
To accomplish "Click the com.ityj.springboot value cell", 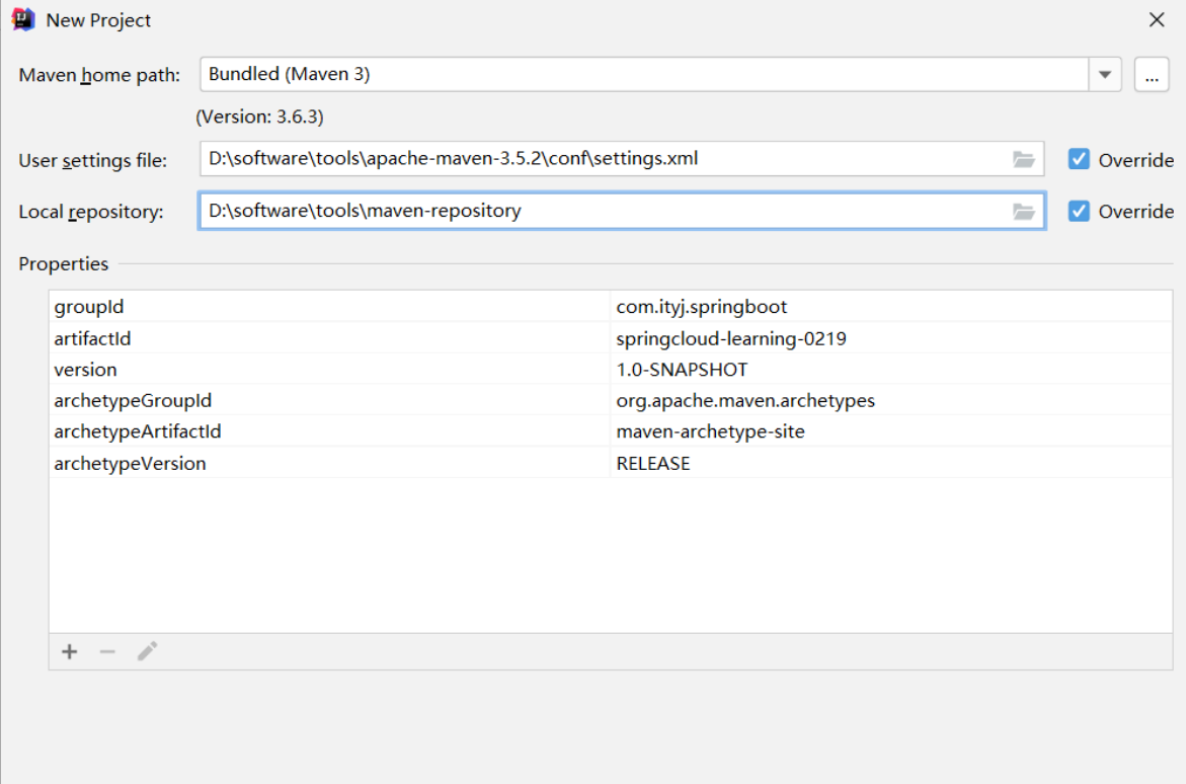I will [x=891, y=307].
